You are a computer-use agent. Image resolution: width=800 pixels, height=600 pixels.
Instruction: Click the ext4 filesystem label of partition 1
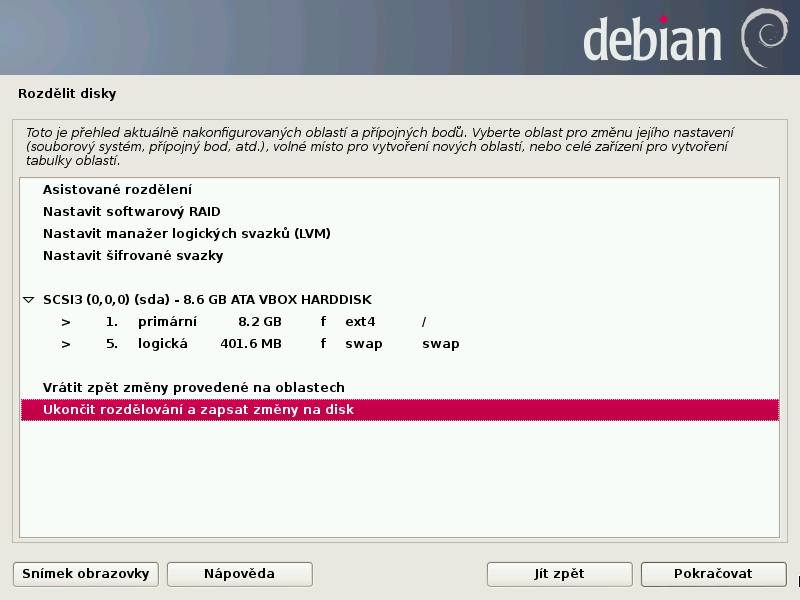tap(360, 321)
